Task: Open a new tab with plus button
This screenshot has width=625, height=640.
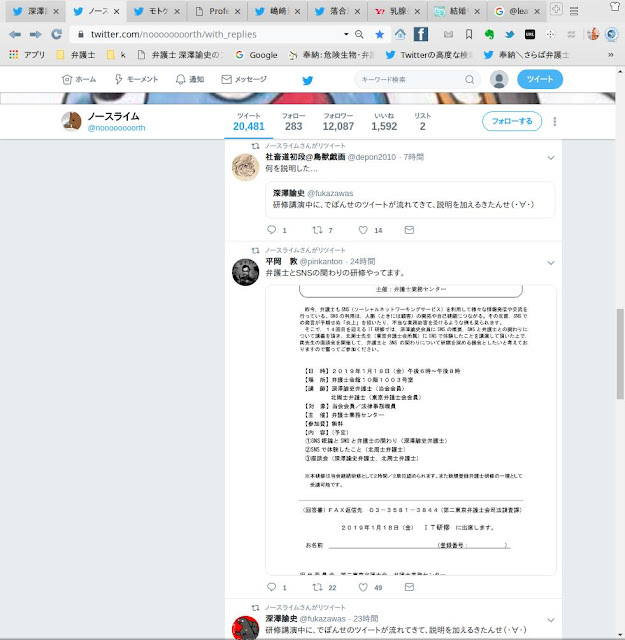Action: tap(556, 9)
